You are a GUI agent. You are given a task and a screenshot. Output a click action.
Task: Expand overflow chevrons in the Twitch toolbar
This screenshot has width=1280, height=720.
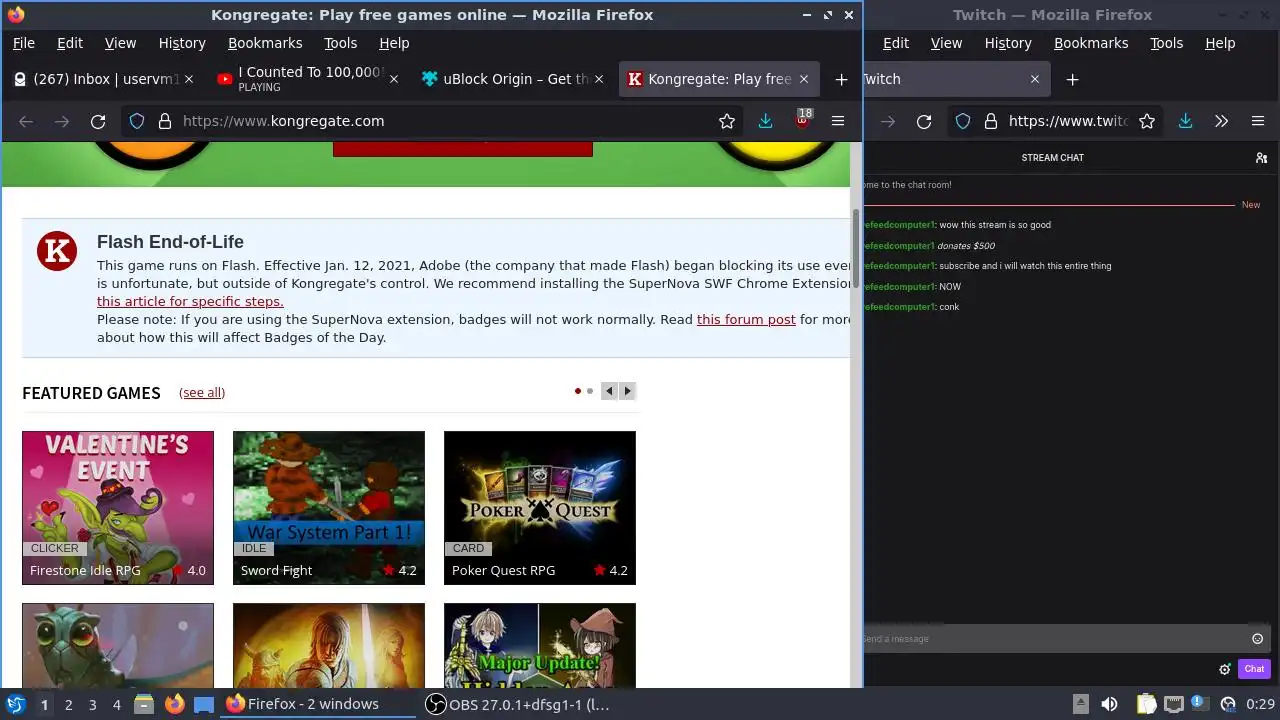point(1221,121)
